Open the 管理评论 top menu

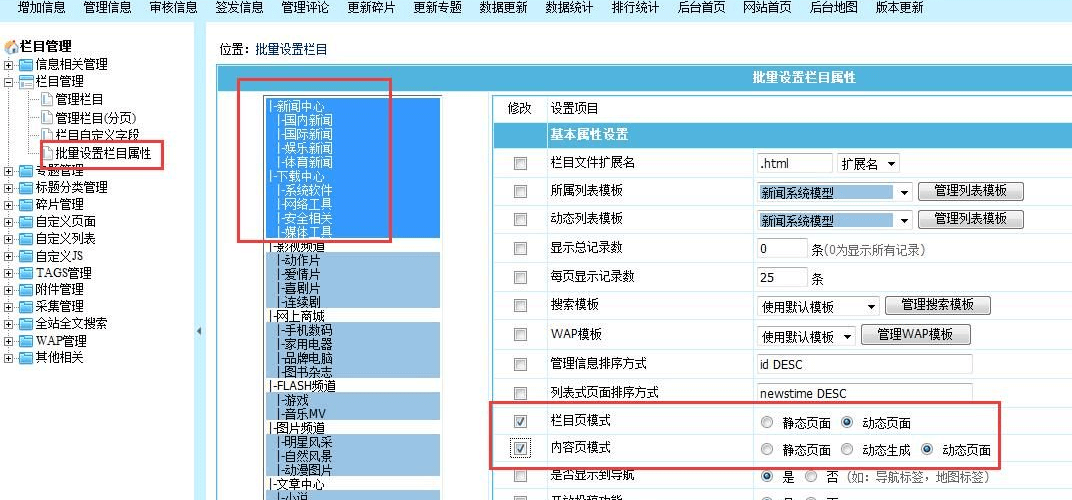coord(305,8)
